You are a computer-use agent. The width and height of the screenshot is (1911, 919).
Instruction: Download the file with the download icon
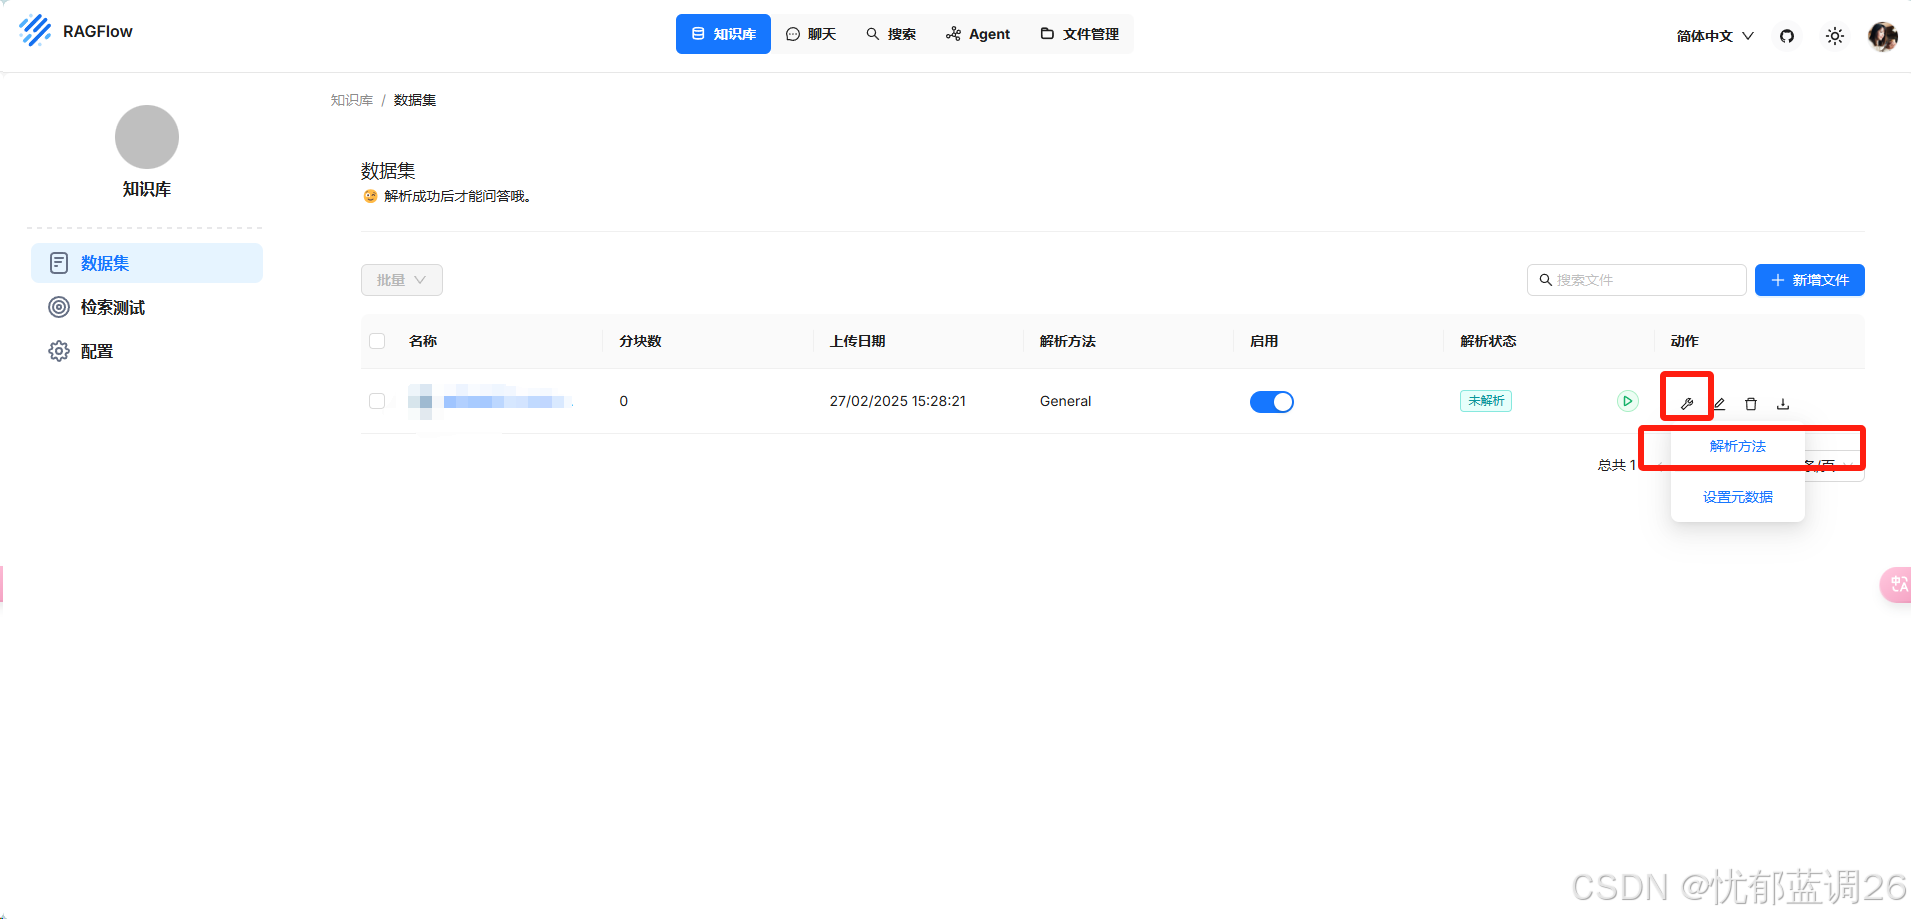pos(1783,403)
